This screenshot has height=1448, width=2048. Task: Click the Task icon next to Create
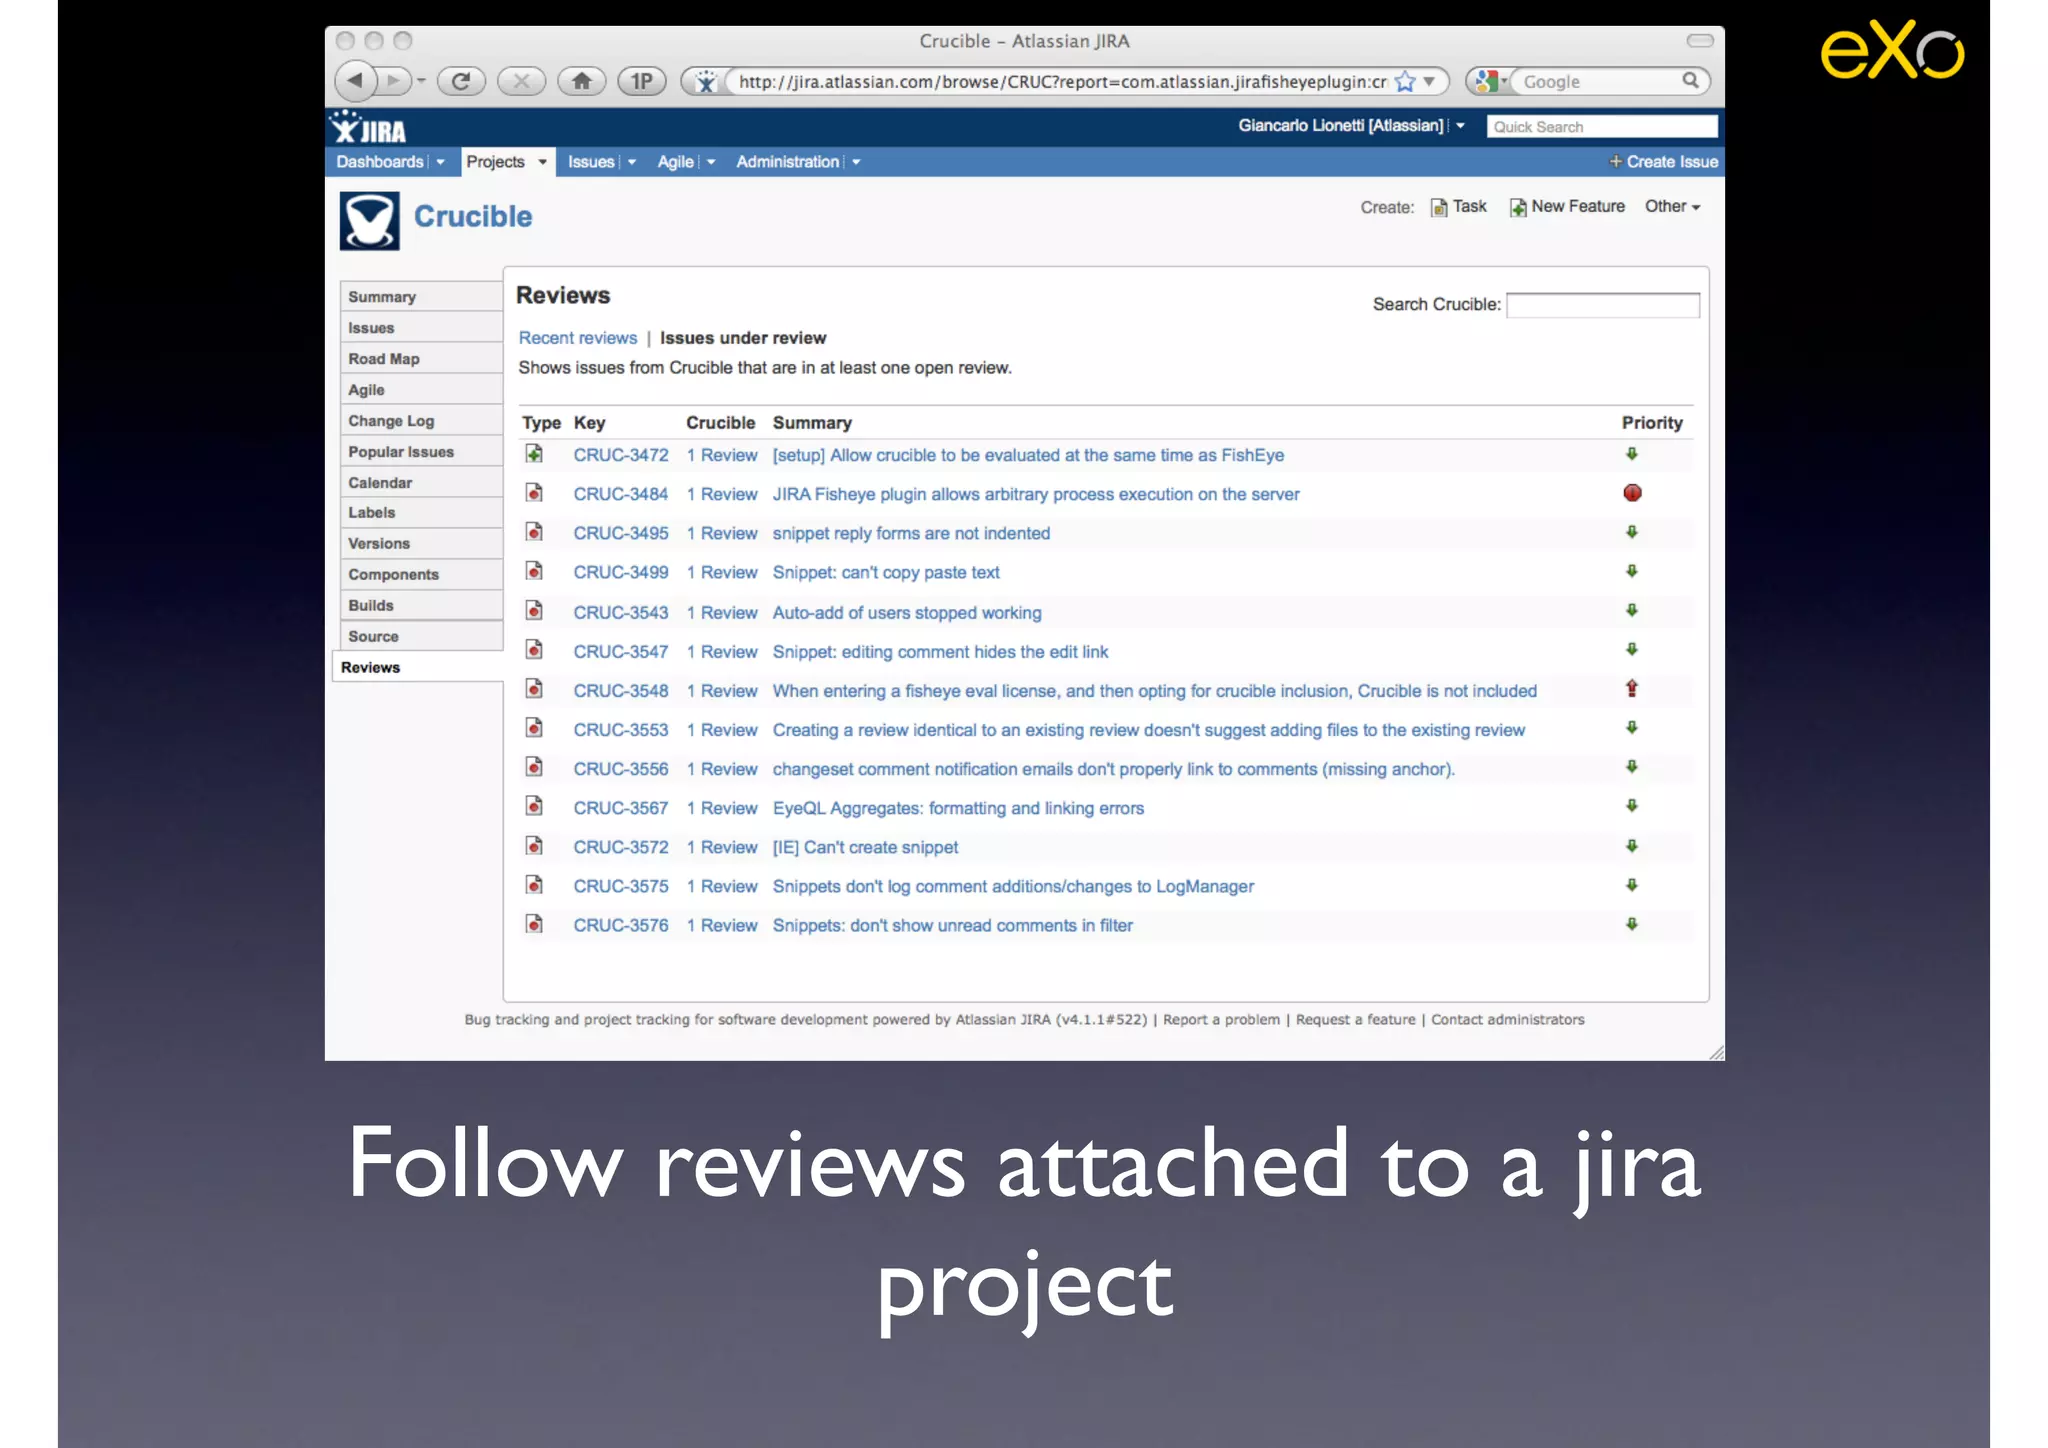(x=1439, y=207)
